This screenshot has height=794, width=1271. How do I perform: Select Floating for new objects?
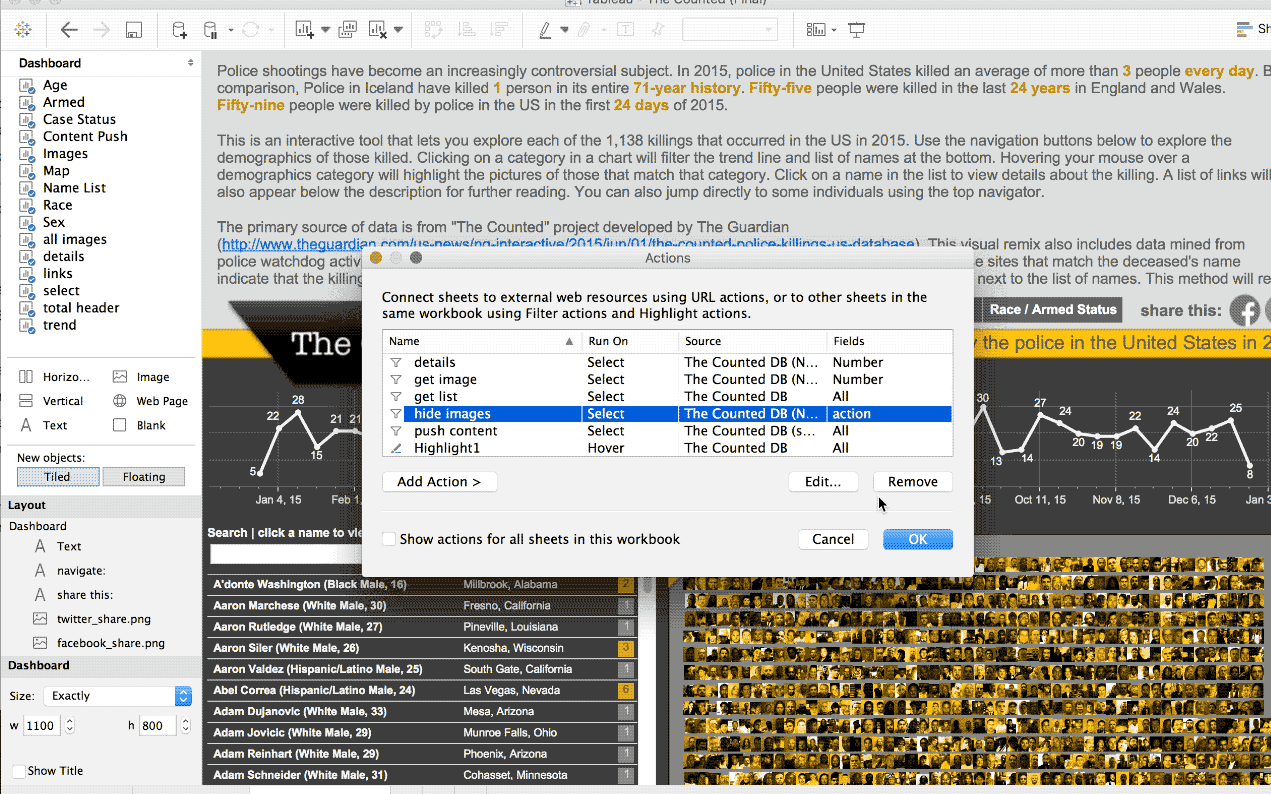[144, 477]
